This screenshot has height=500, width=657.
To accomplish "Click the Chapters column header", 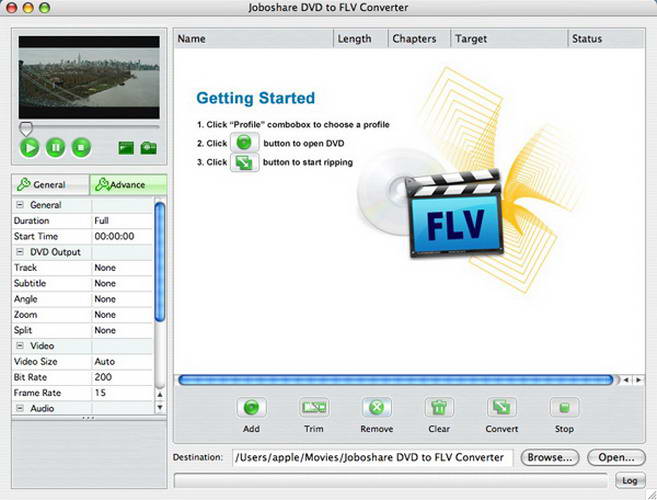I will pos(419,39).
